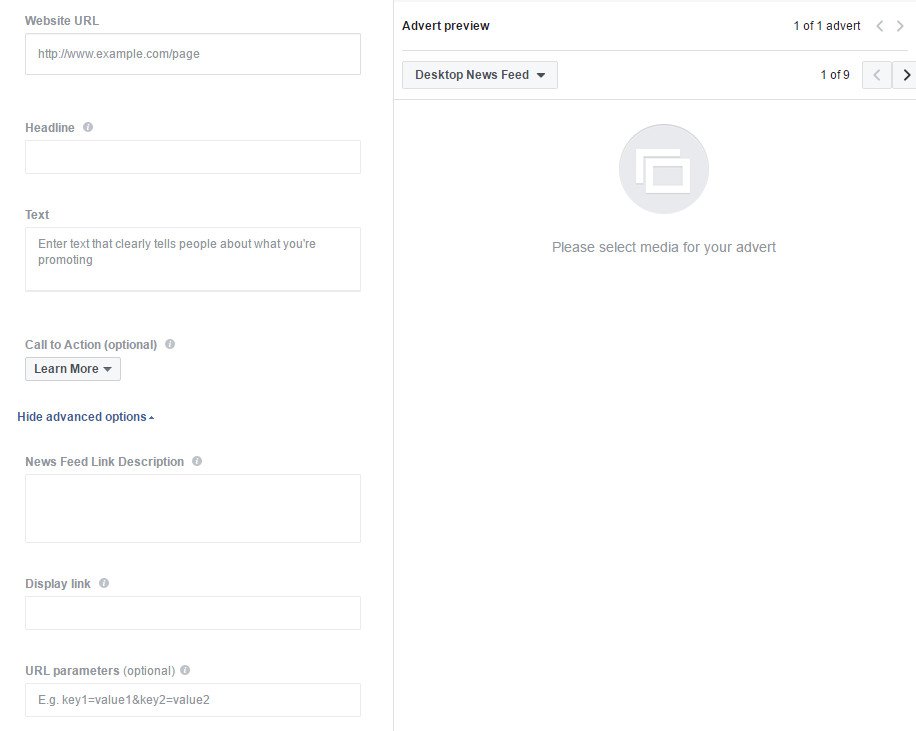This screenshot has height=731, width=916.
Task: Select the News Feed Link Description box
Action: 193,508
